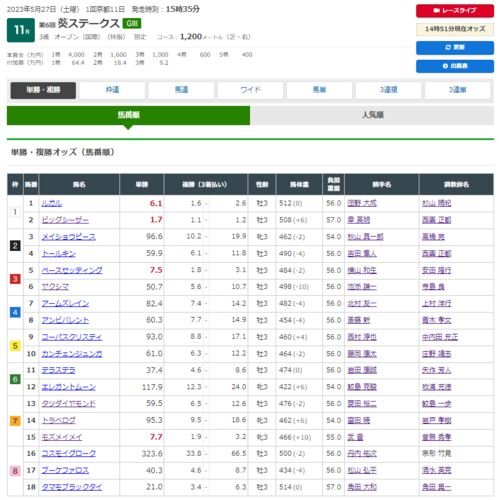Open the 出馬表 blue button
The image size is (499, 500).
[454, 66]
